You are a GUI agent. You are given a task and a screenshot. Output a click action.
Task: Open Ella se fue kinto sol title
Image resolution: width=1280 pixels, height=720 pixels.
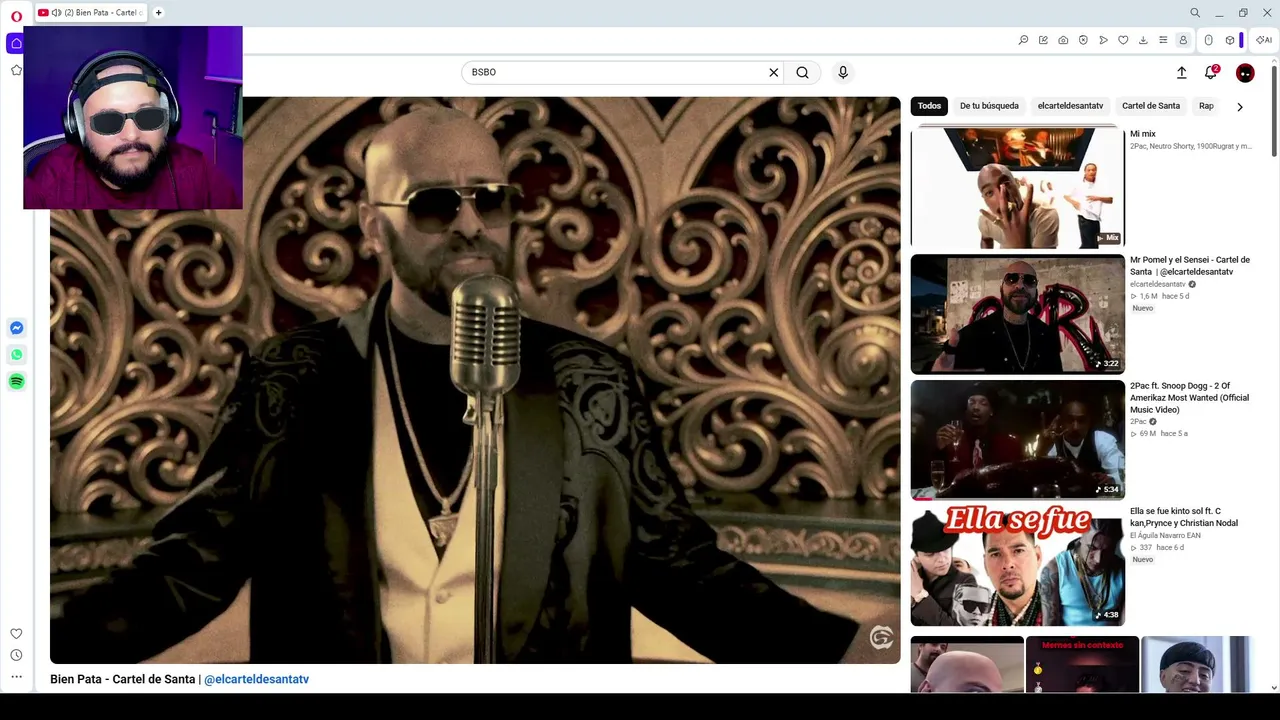pos(1184,518)
